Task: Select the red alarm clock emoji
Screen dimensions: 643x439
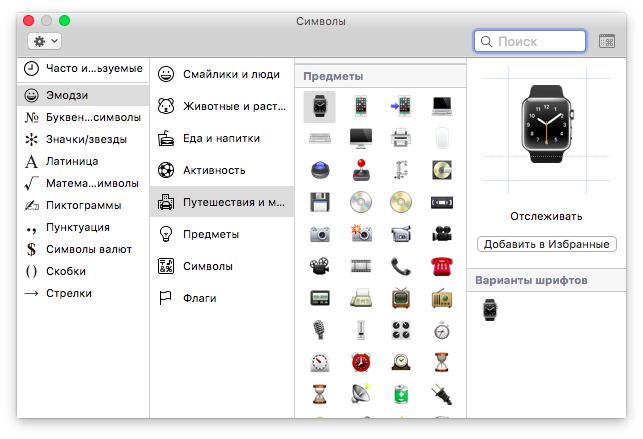Action: pyautogui.click(x=361, y=362)
